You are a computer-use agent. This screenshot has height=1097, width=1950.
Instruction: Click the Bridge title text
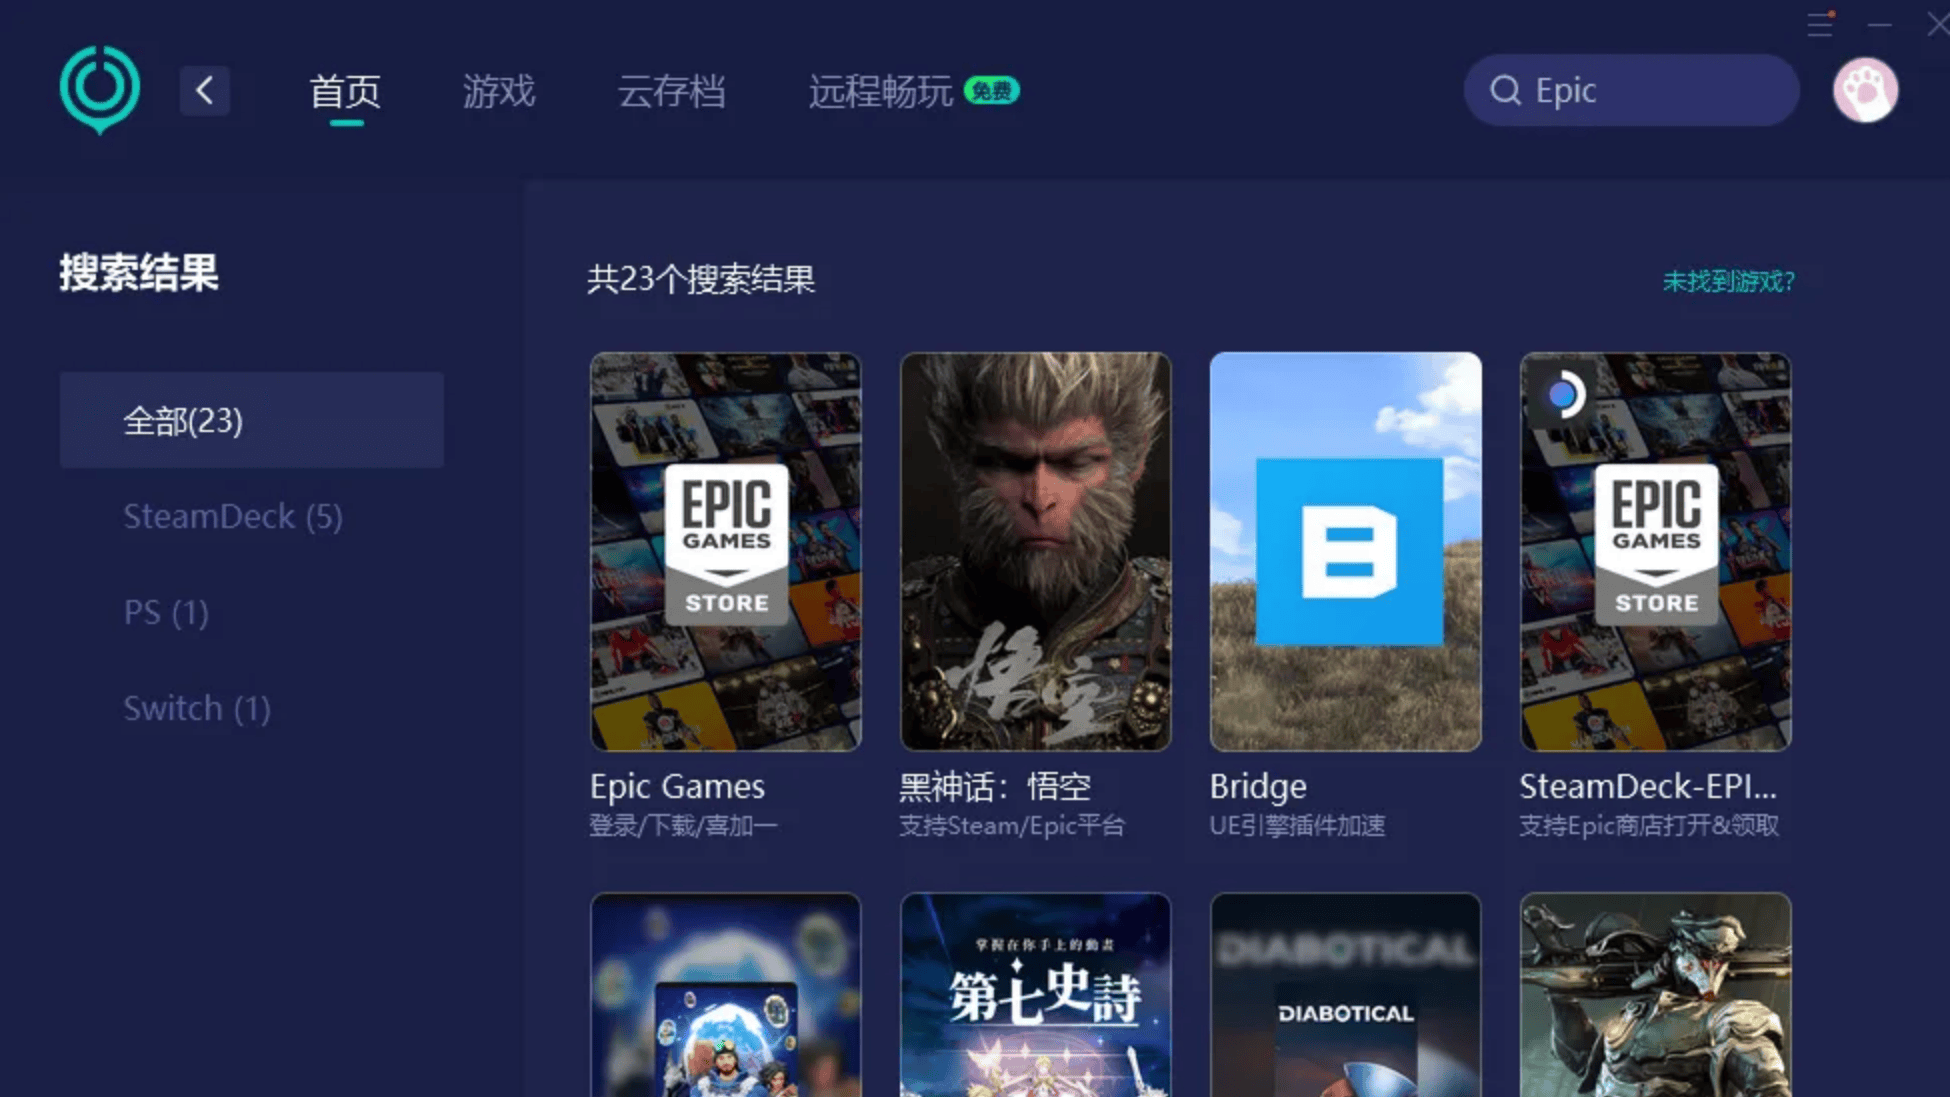click(1258, 786)
